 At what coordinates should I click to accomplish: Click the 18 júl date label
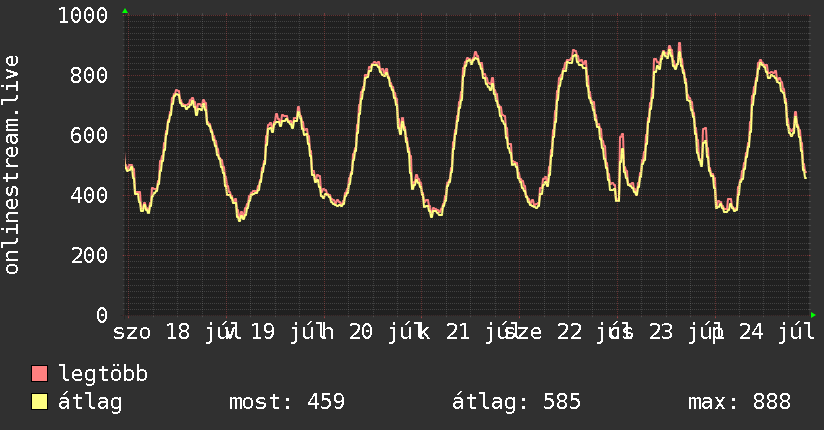202,332
